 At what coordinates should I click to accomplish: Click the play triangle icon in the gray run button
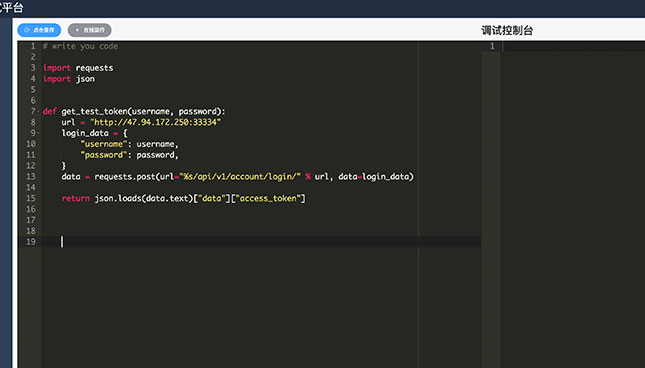click(77, 30)
